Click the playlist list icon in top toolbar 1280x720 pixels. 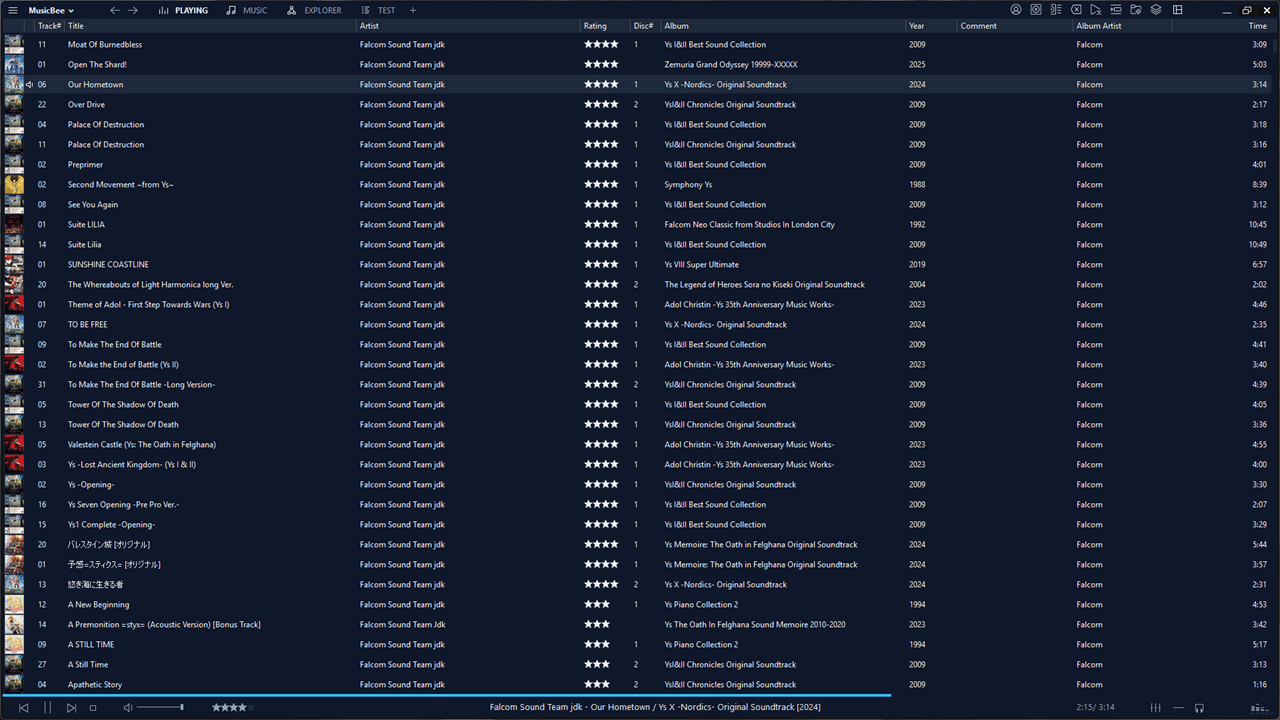[1056, 10]
